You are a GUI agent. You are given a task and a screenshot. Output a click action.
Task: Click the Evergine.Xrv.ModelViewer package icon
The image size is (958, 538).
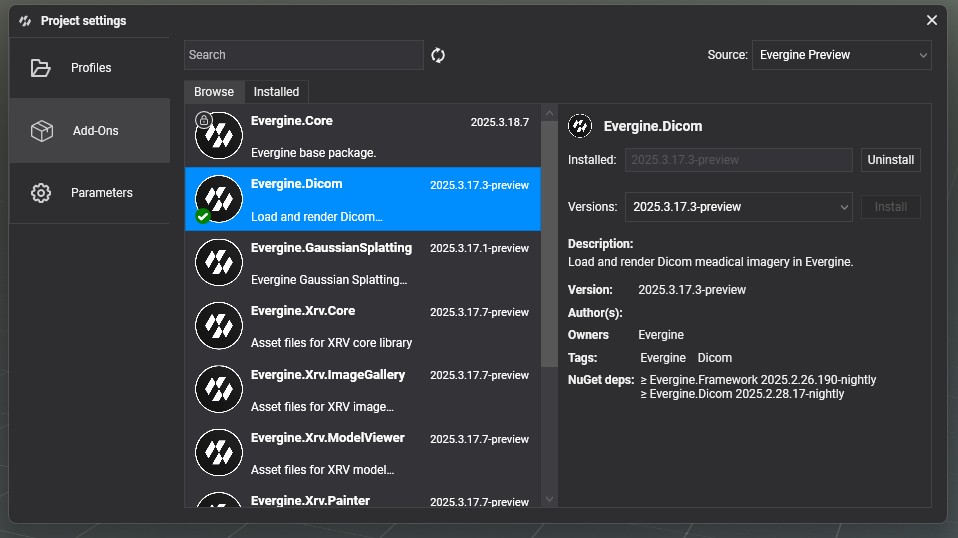pos(219,452)
